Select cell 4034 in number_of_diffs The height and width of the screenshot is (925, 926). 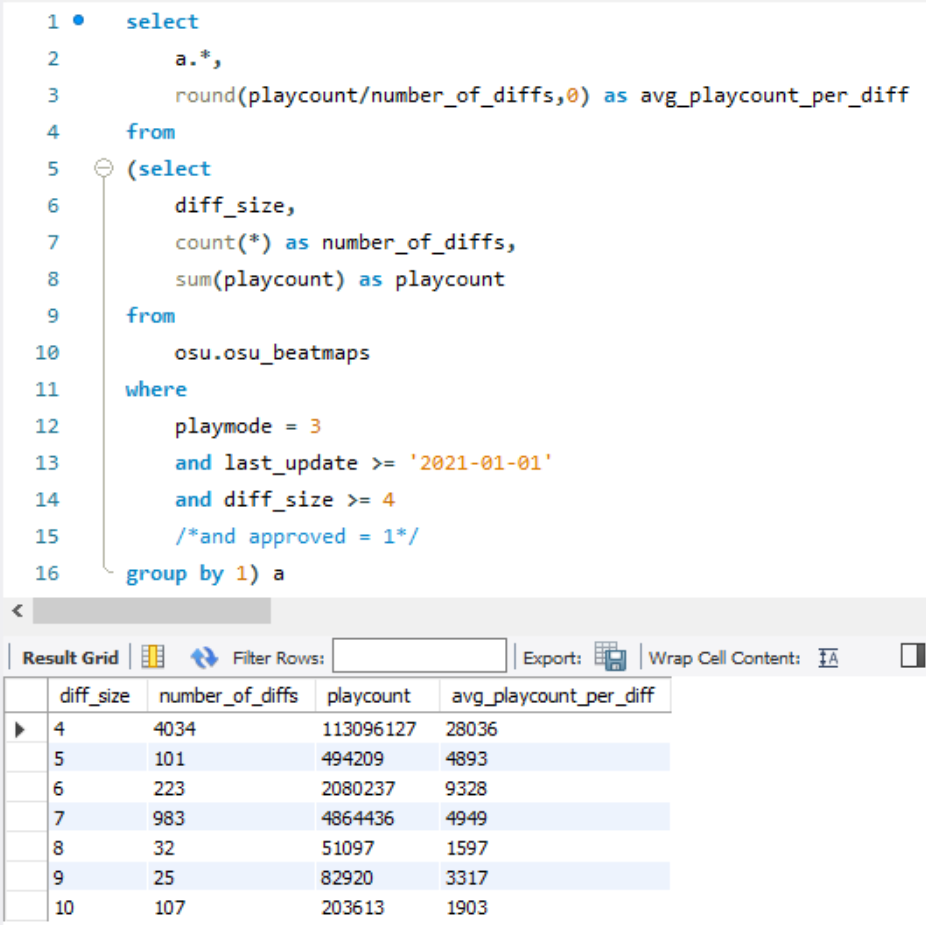coord(232,729)
